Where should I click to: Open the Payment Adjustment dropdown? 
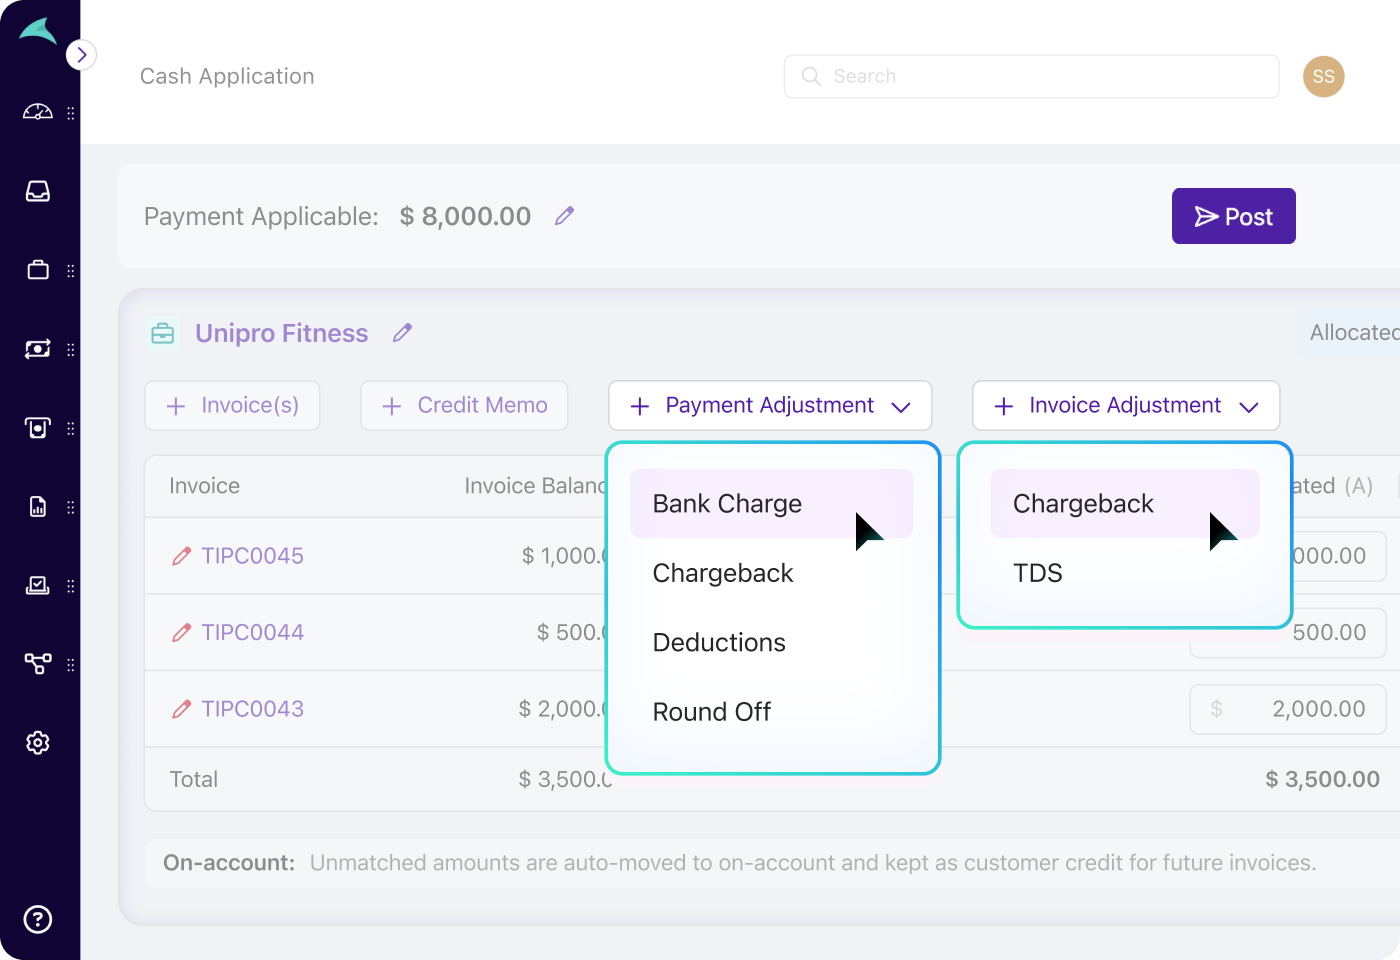(x=770, y=406)
